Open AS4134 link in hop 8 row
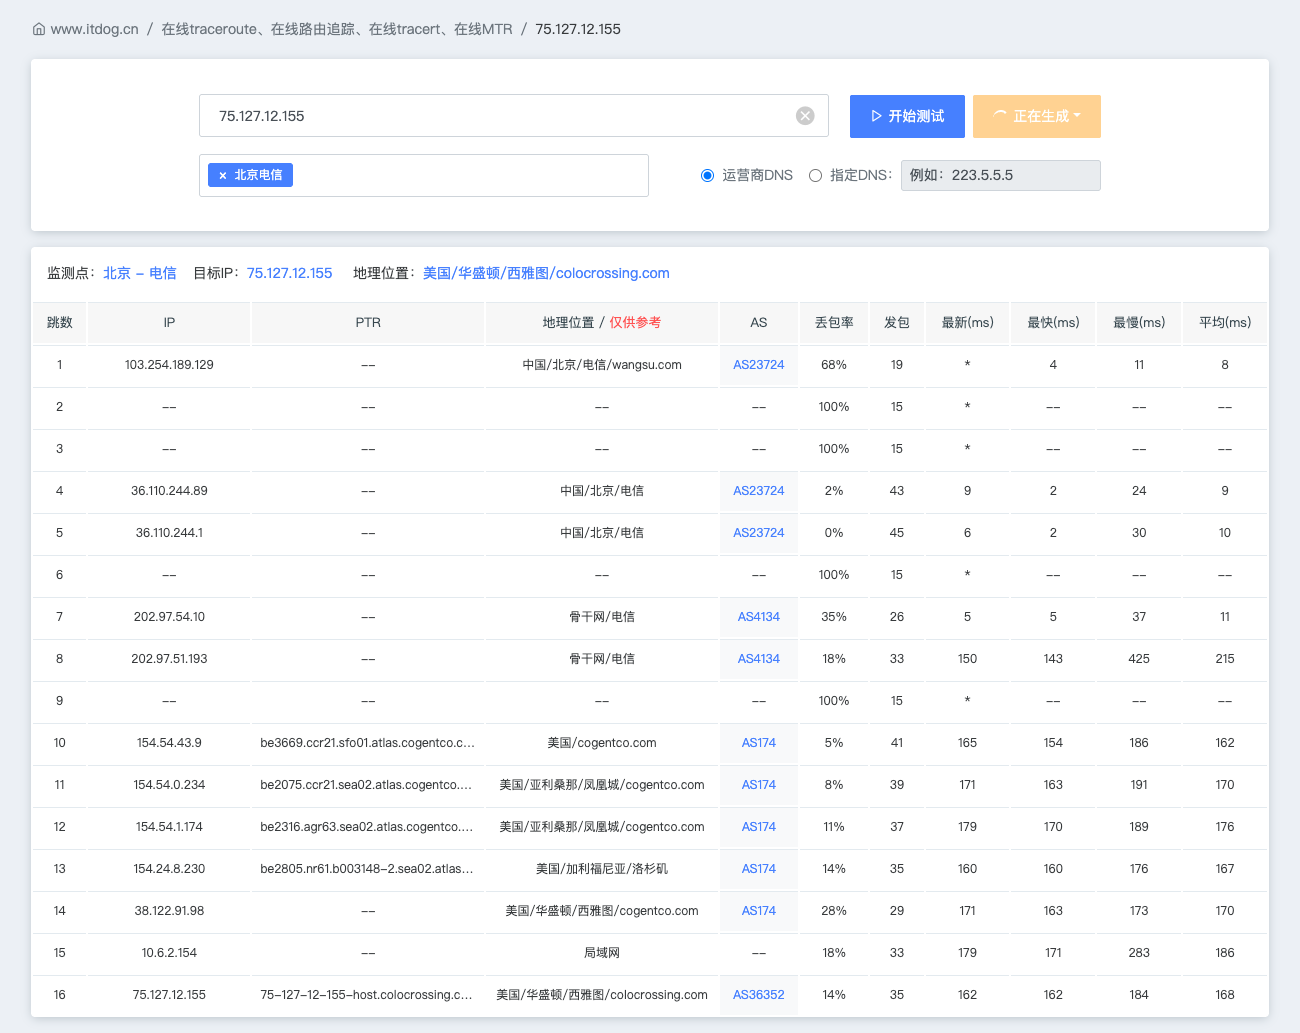1300x1033 pixels. (759, 659)
